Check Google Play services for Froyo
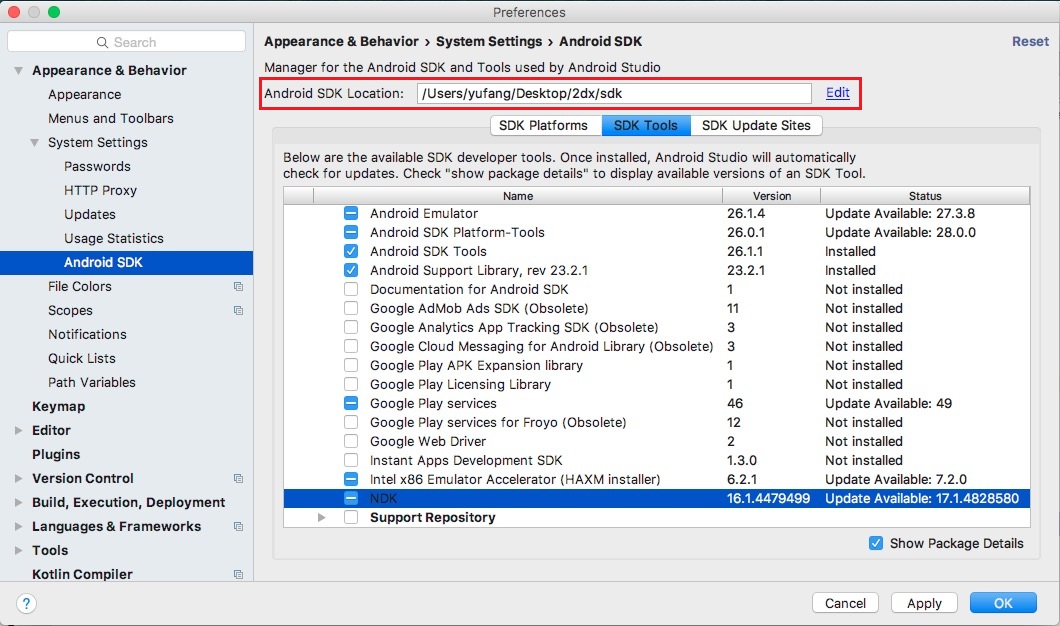 tap(351, 423)
